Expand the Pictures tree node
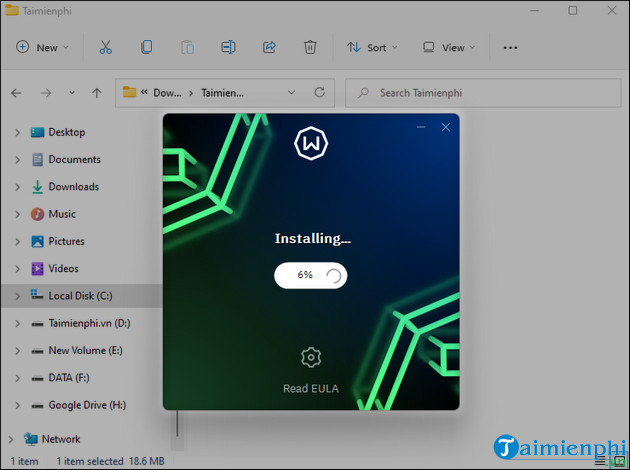This screenshot has height=470, width=630. [17, 241]
